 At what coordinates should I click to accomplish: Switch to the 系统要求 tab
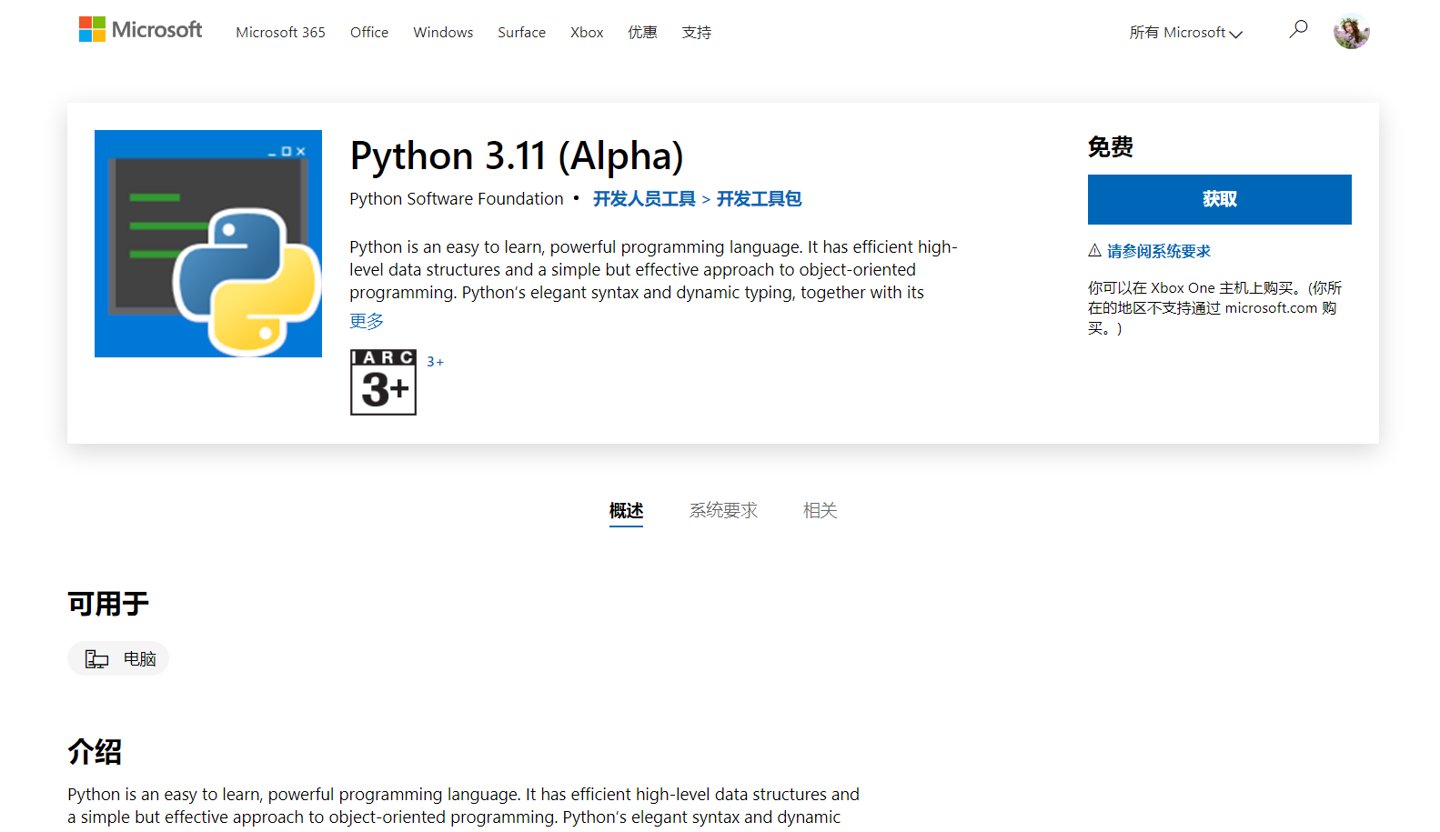click(x=723, y=511)
